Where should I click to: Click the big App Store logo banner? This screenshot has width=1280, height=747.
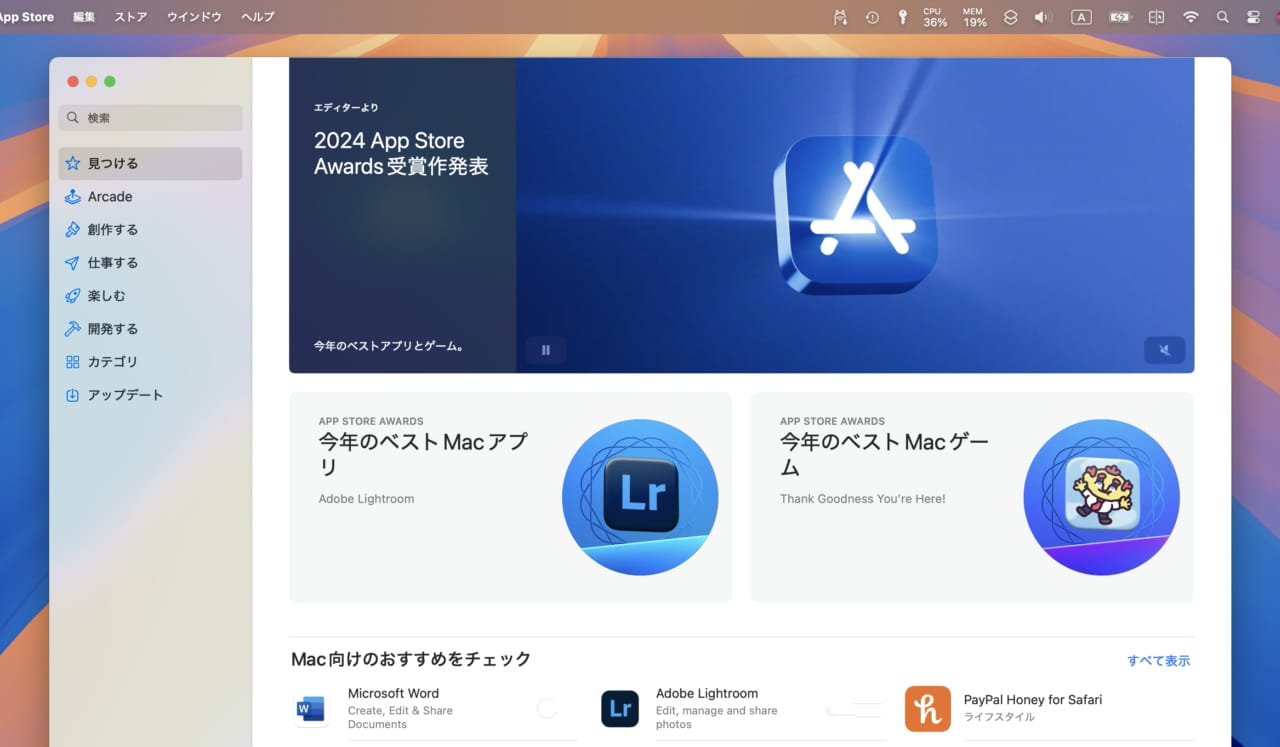pos(856,215)
